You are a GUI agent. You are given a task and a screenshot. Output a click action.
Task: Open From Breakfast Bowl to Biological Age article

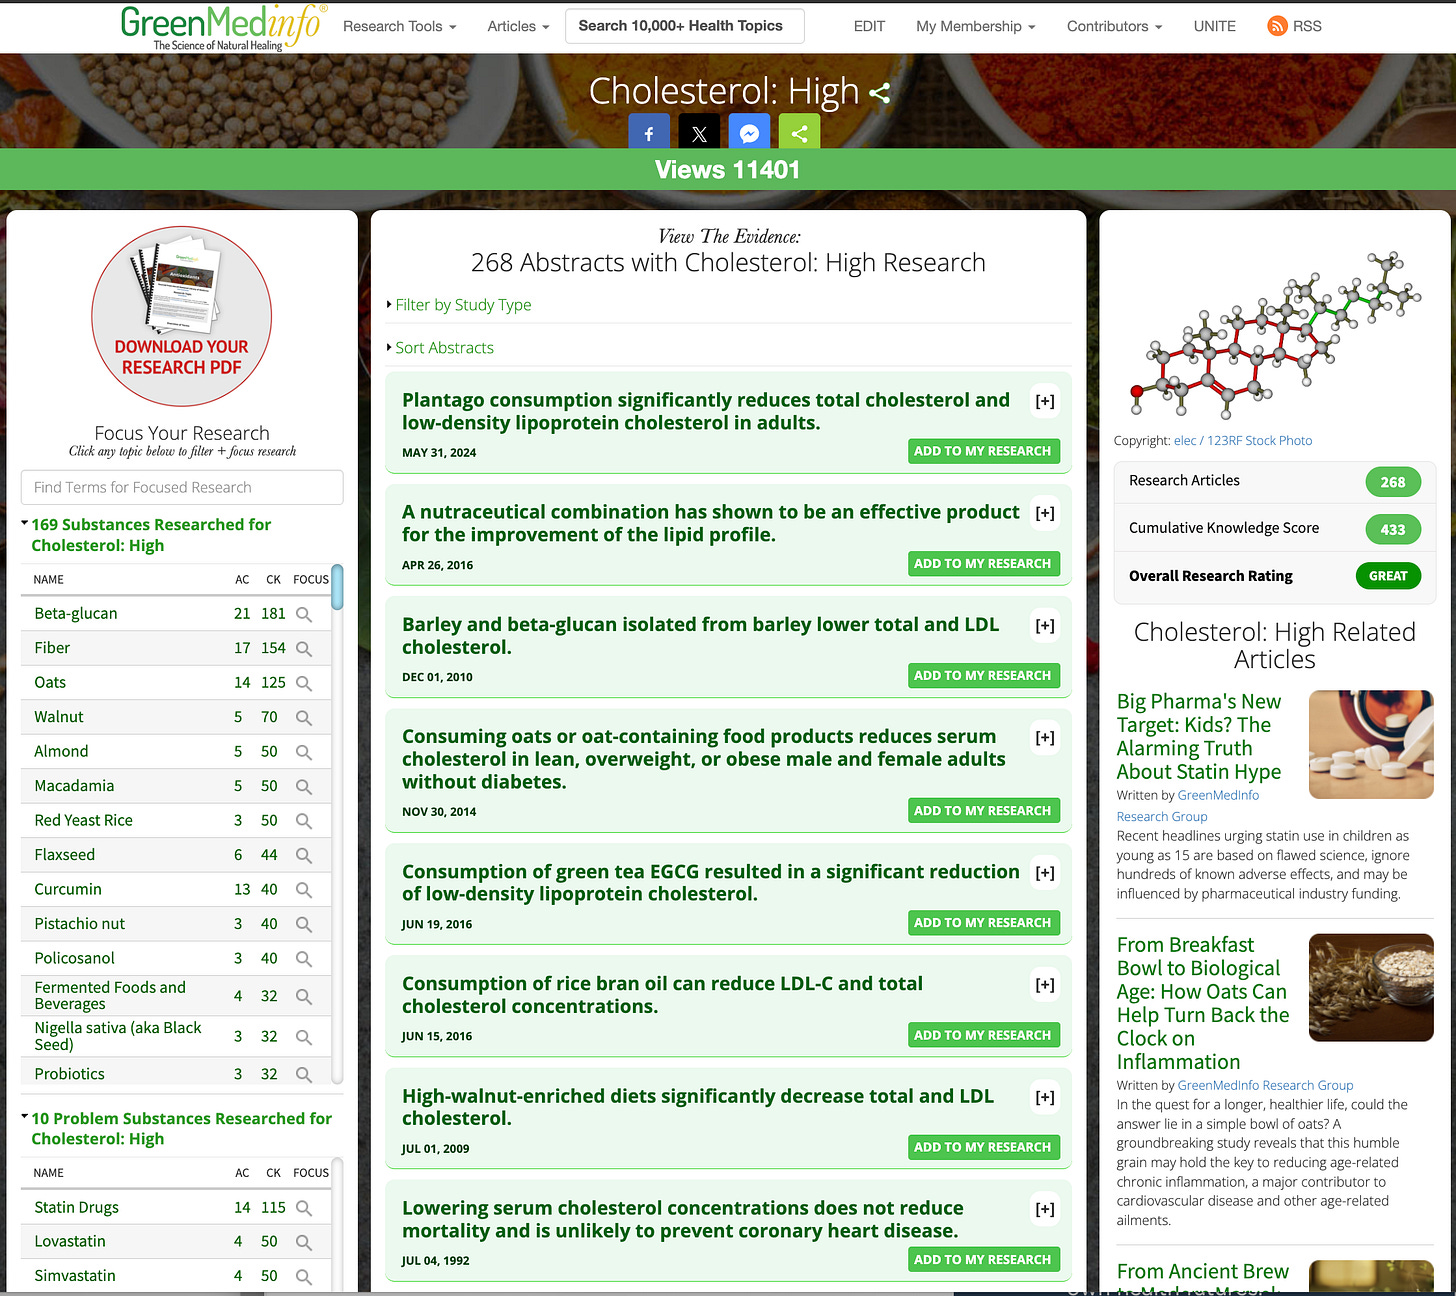(1203, 1003)
